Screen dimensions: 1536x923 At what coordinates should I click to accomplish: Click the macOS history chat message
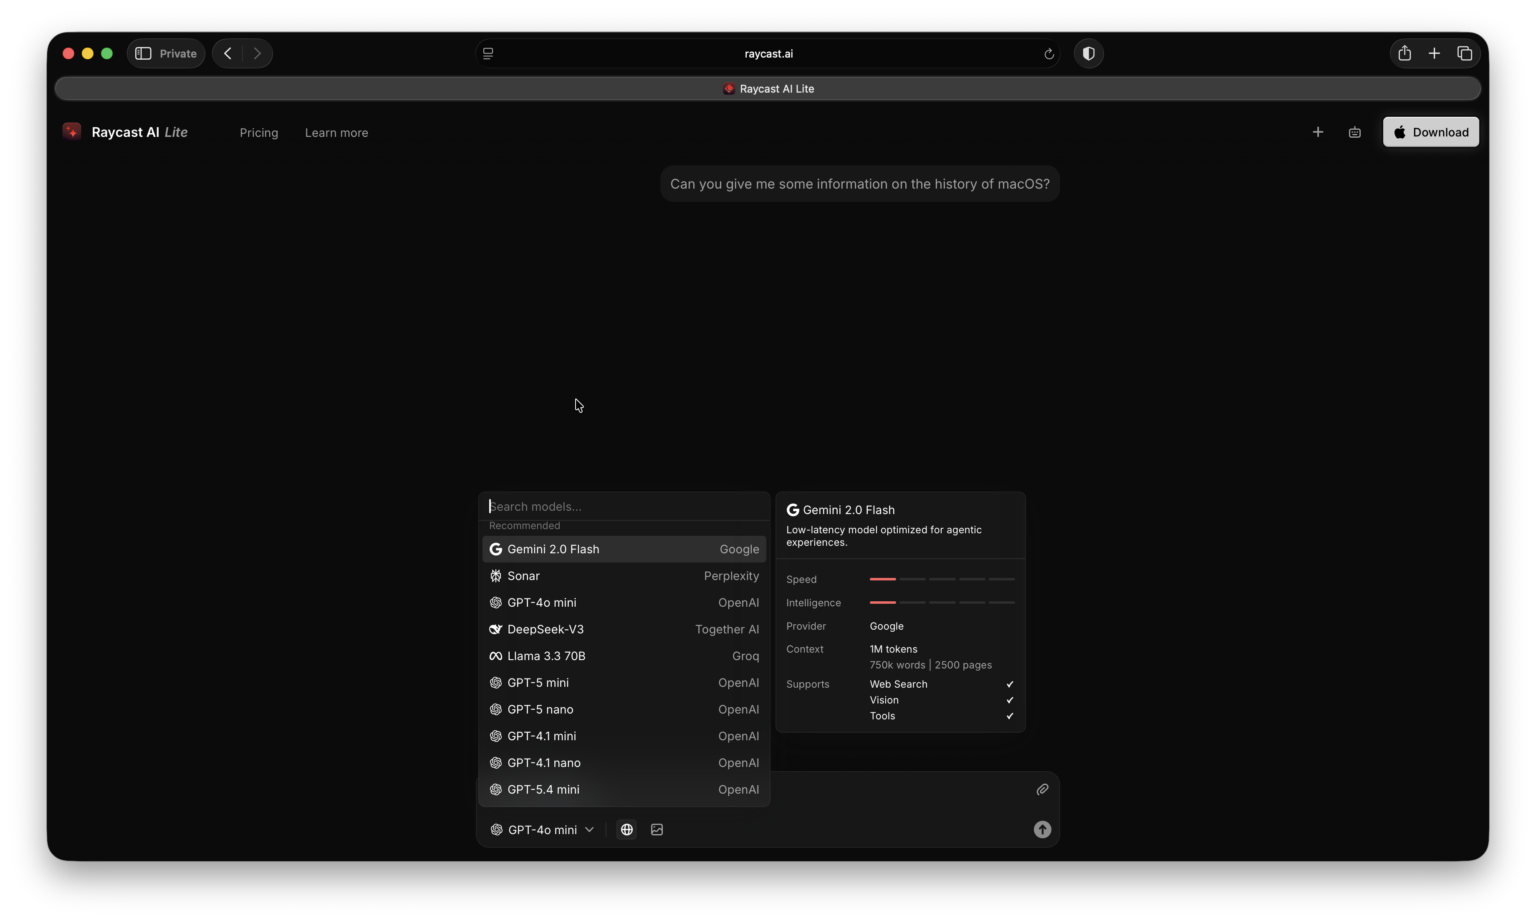pyautogui.click(x=860, y=184)
